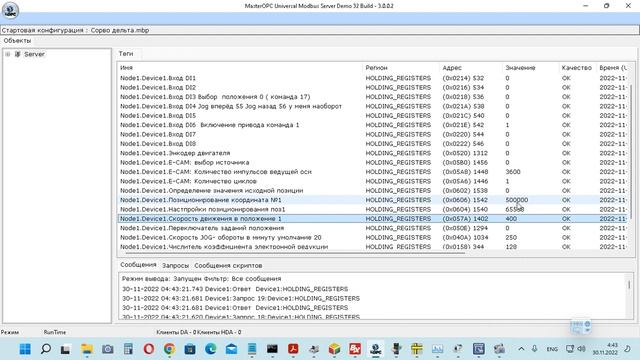Screen dimensions: 640x360
Task: Select row Node1.Device1.Вход DI7
Action: coord(373,134)
